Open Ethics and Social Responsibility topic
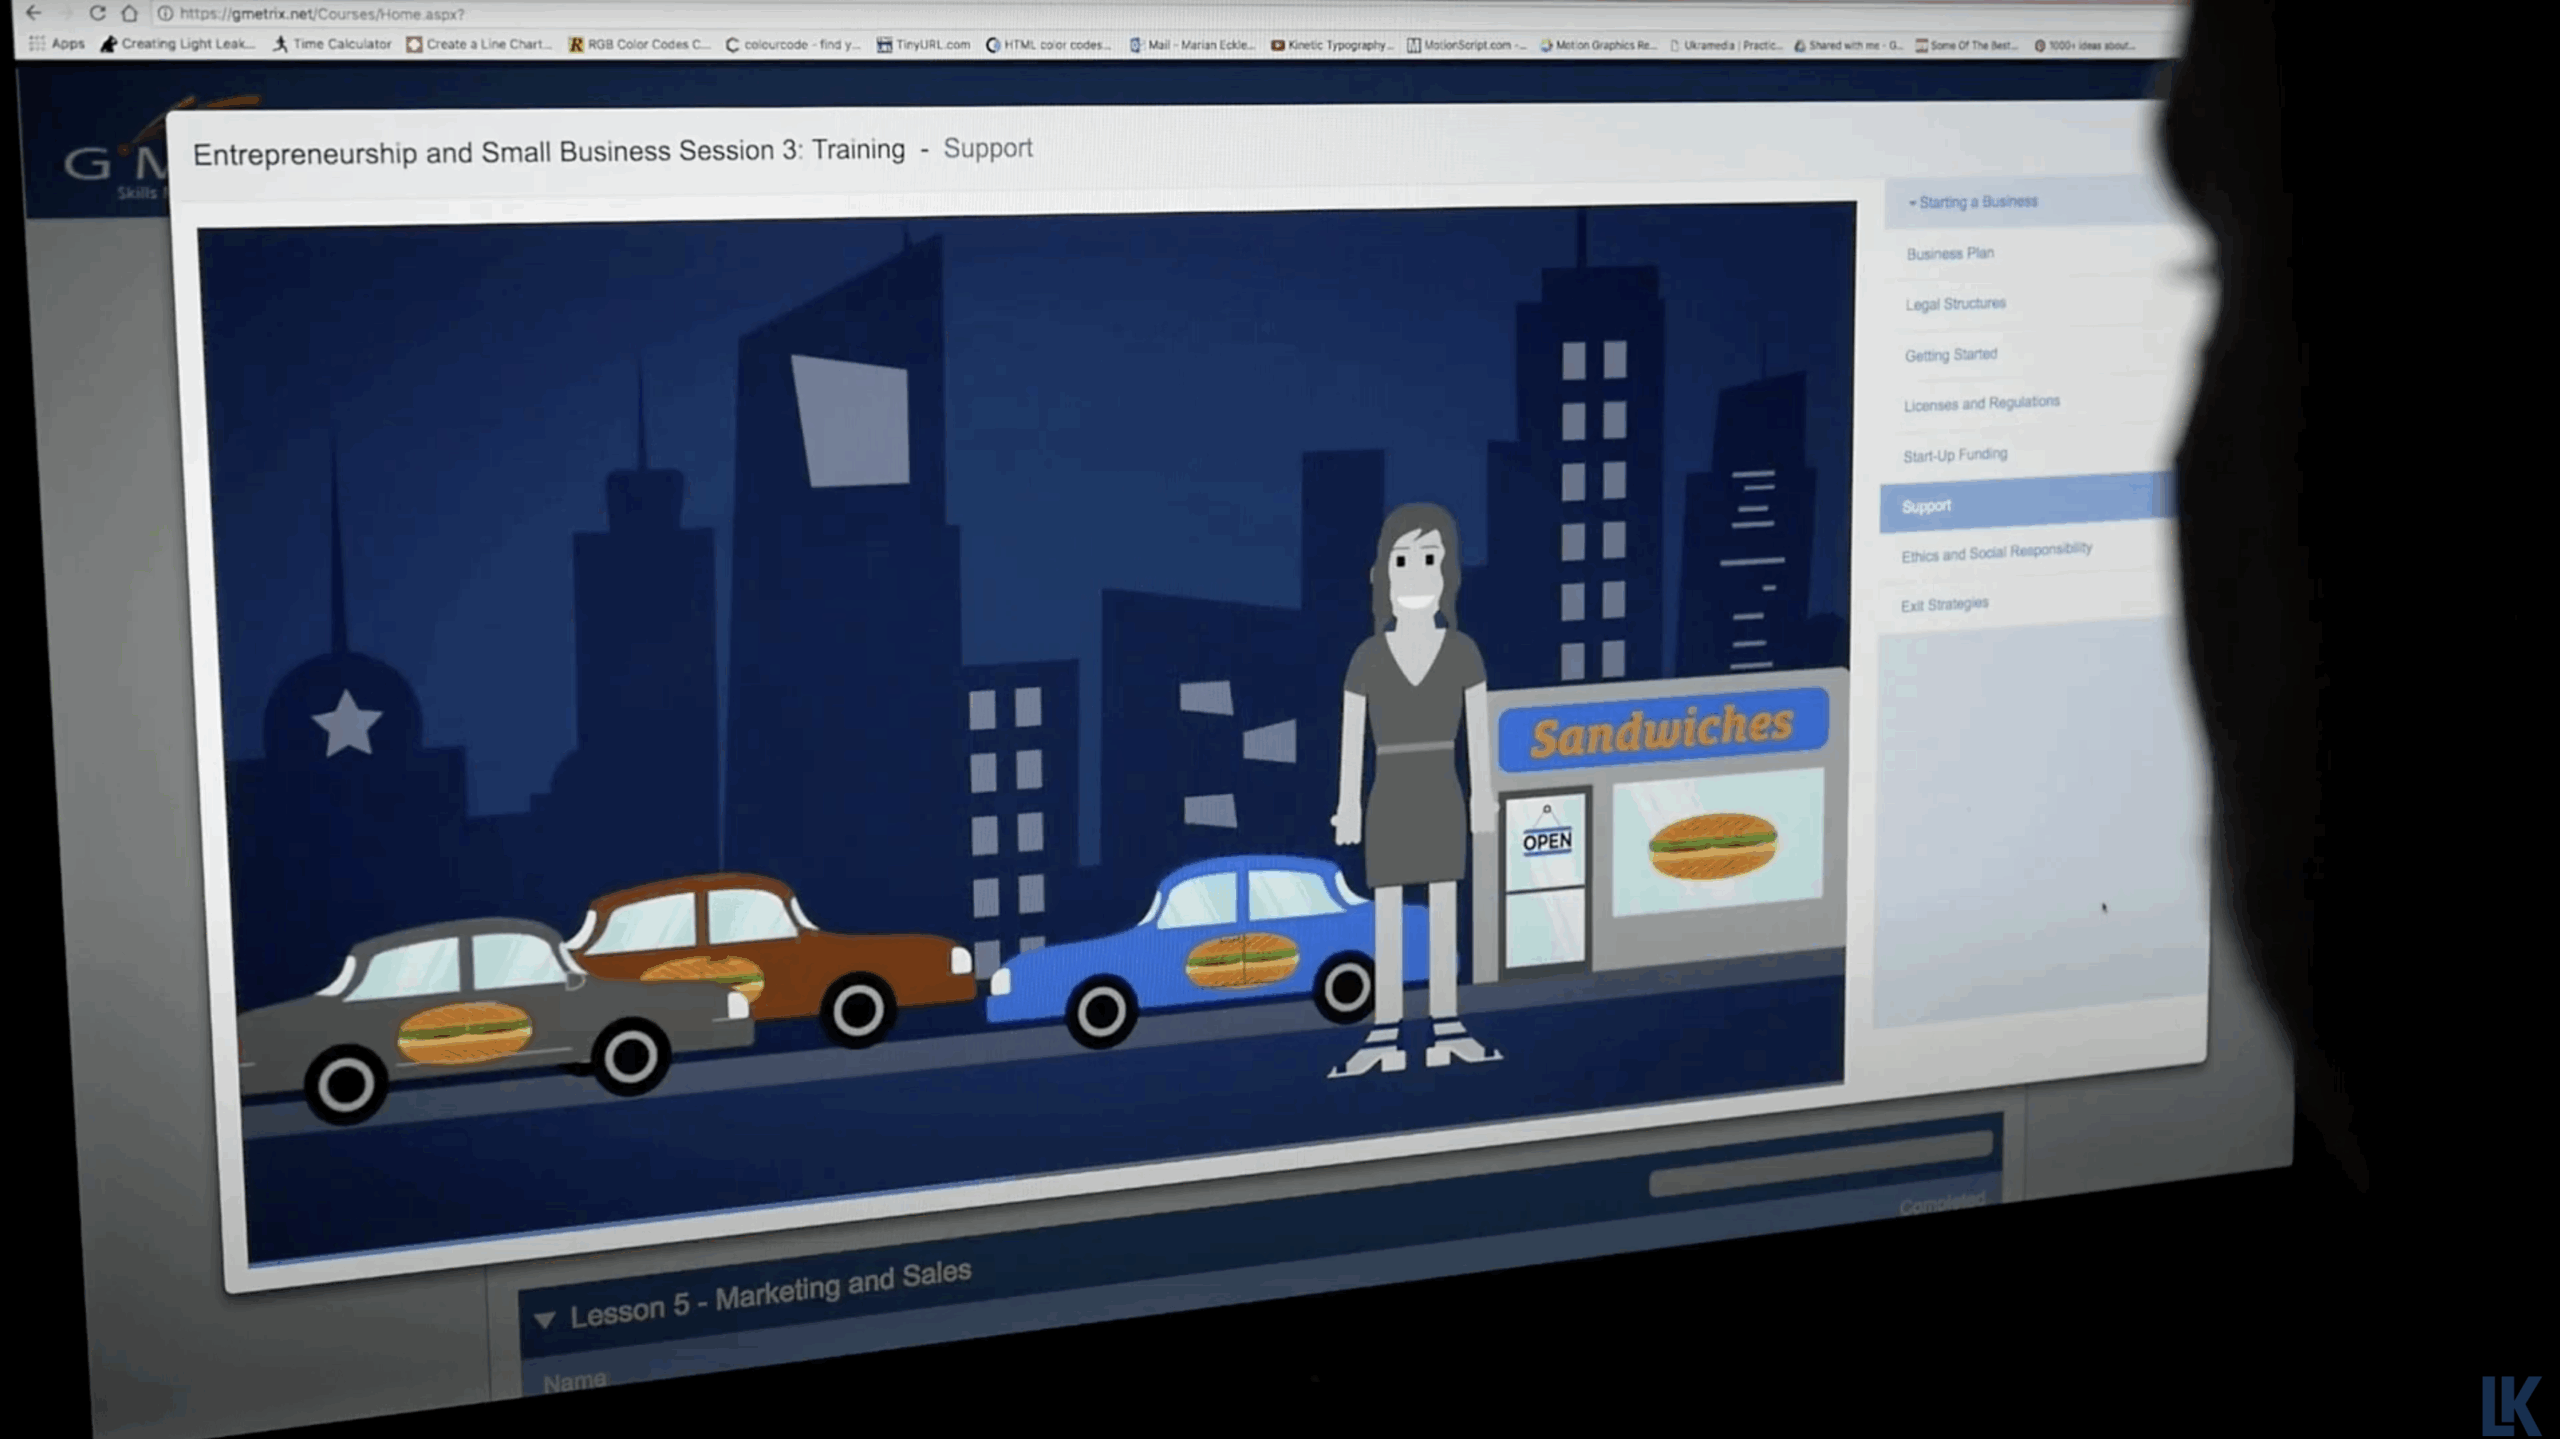This screenshot has width=2560, height=1439. point(1995,552)
